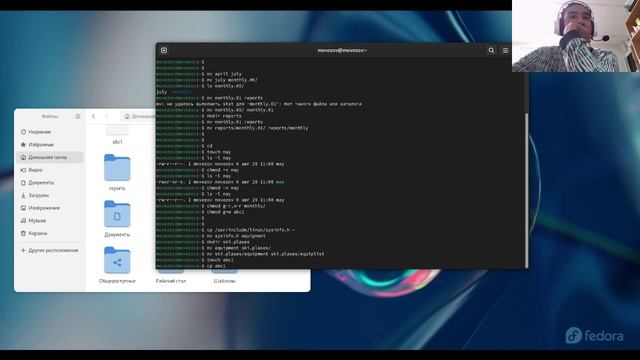
Task: Open Files window hamburger menu
Action: [78, 116]
